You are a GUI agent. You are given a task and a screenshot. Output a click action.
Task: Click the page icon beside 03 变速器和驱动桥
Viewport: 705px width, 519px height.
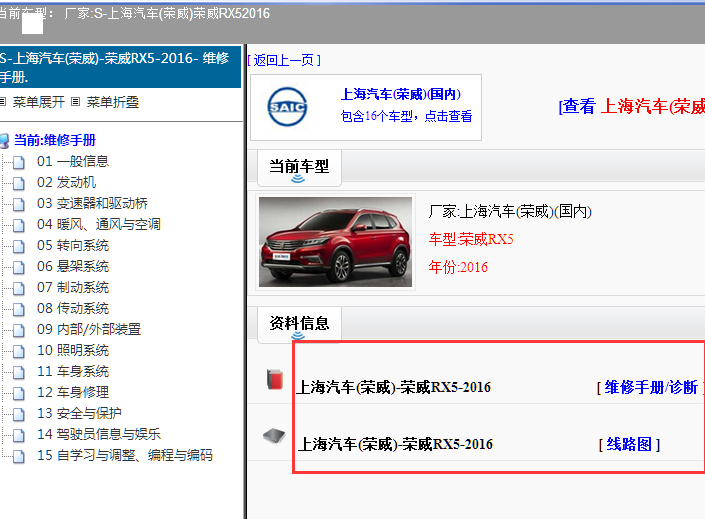pyautogui.click(x=19, y=204)
